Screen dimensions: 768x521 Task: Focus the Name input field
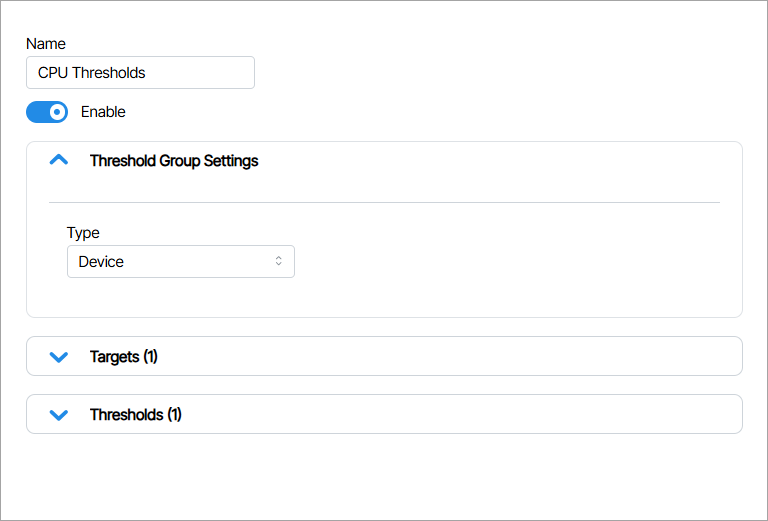point(200,73)
